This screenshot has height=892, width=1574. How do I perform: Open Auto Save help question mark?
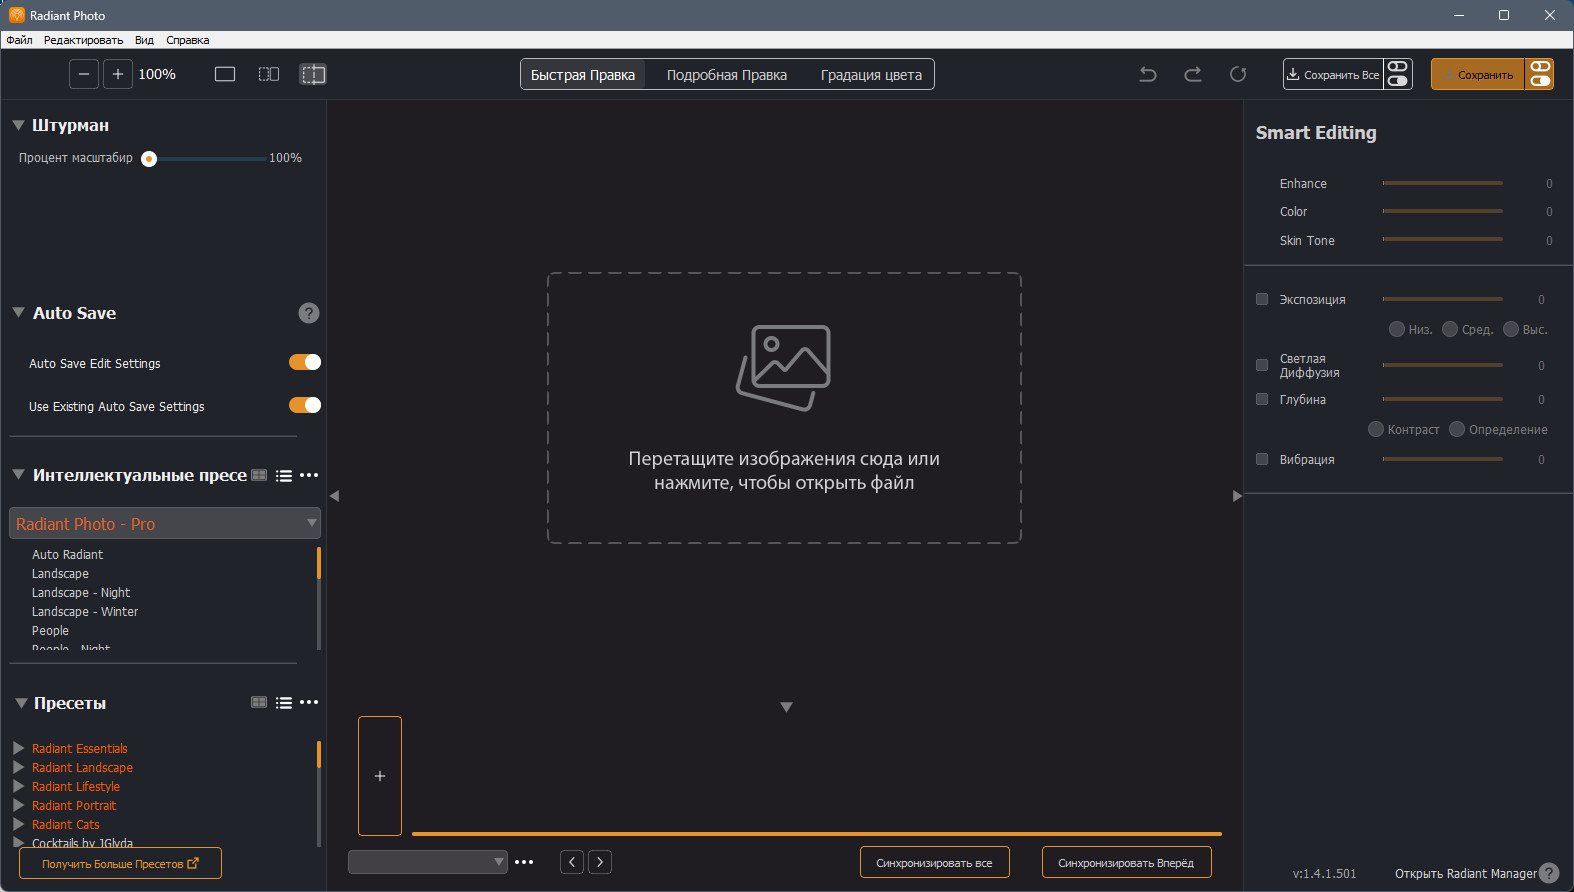309,313
